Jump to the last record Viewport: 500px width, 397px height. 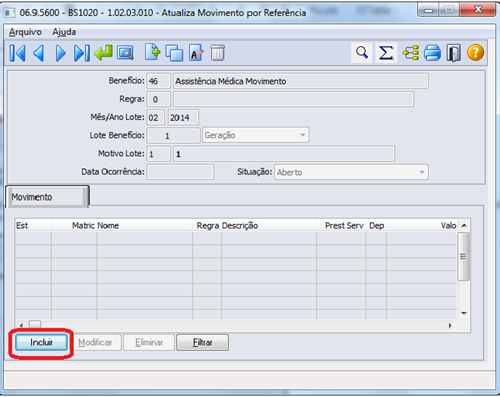point(82,53)
